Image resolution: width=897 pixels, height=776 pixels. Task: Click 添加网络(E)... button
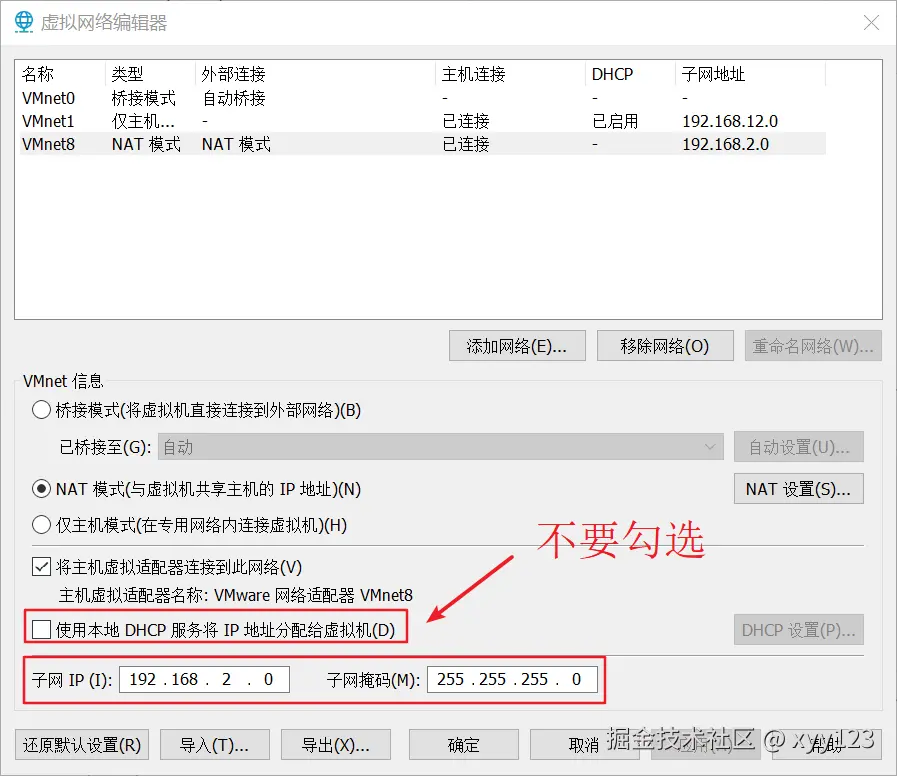[x=517, y=346]
